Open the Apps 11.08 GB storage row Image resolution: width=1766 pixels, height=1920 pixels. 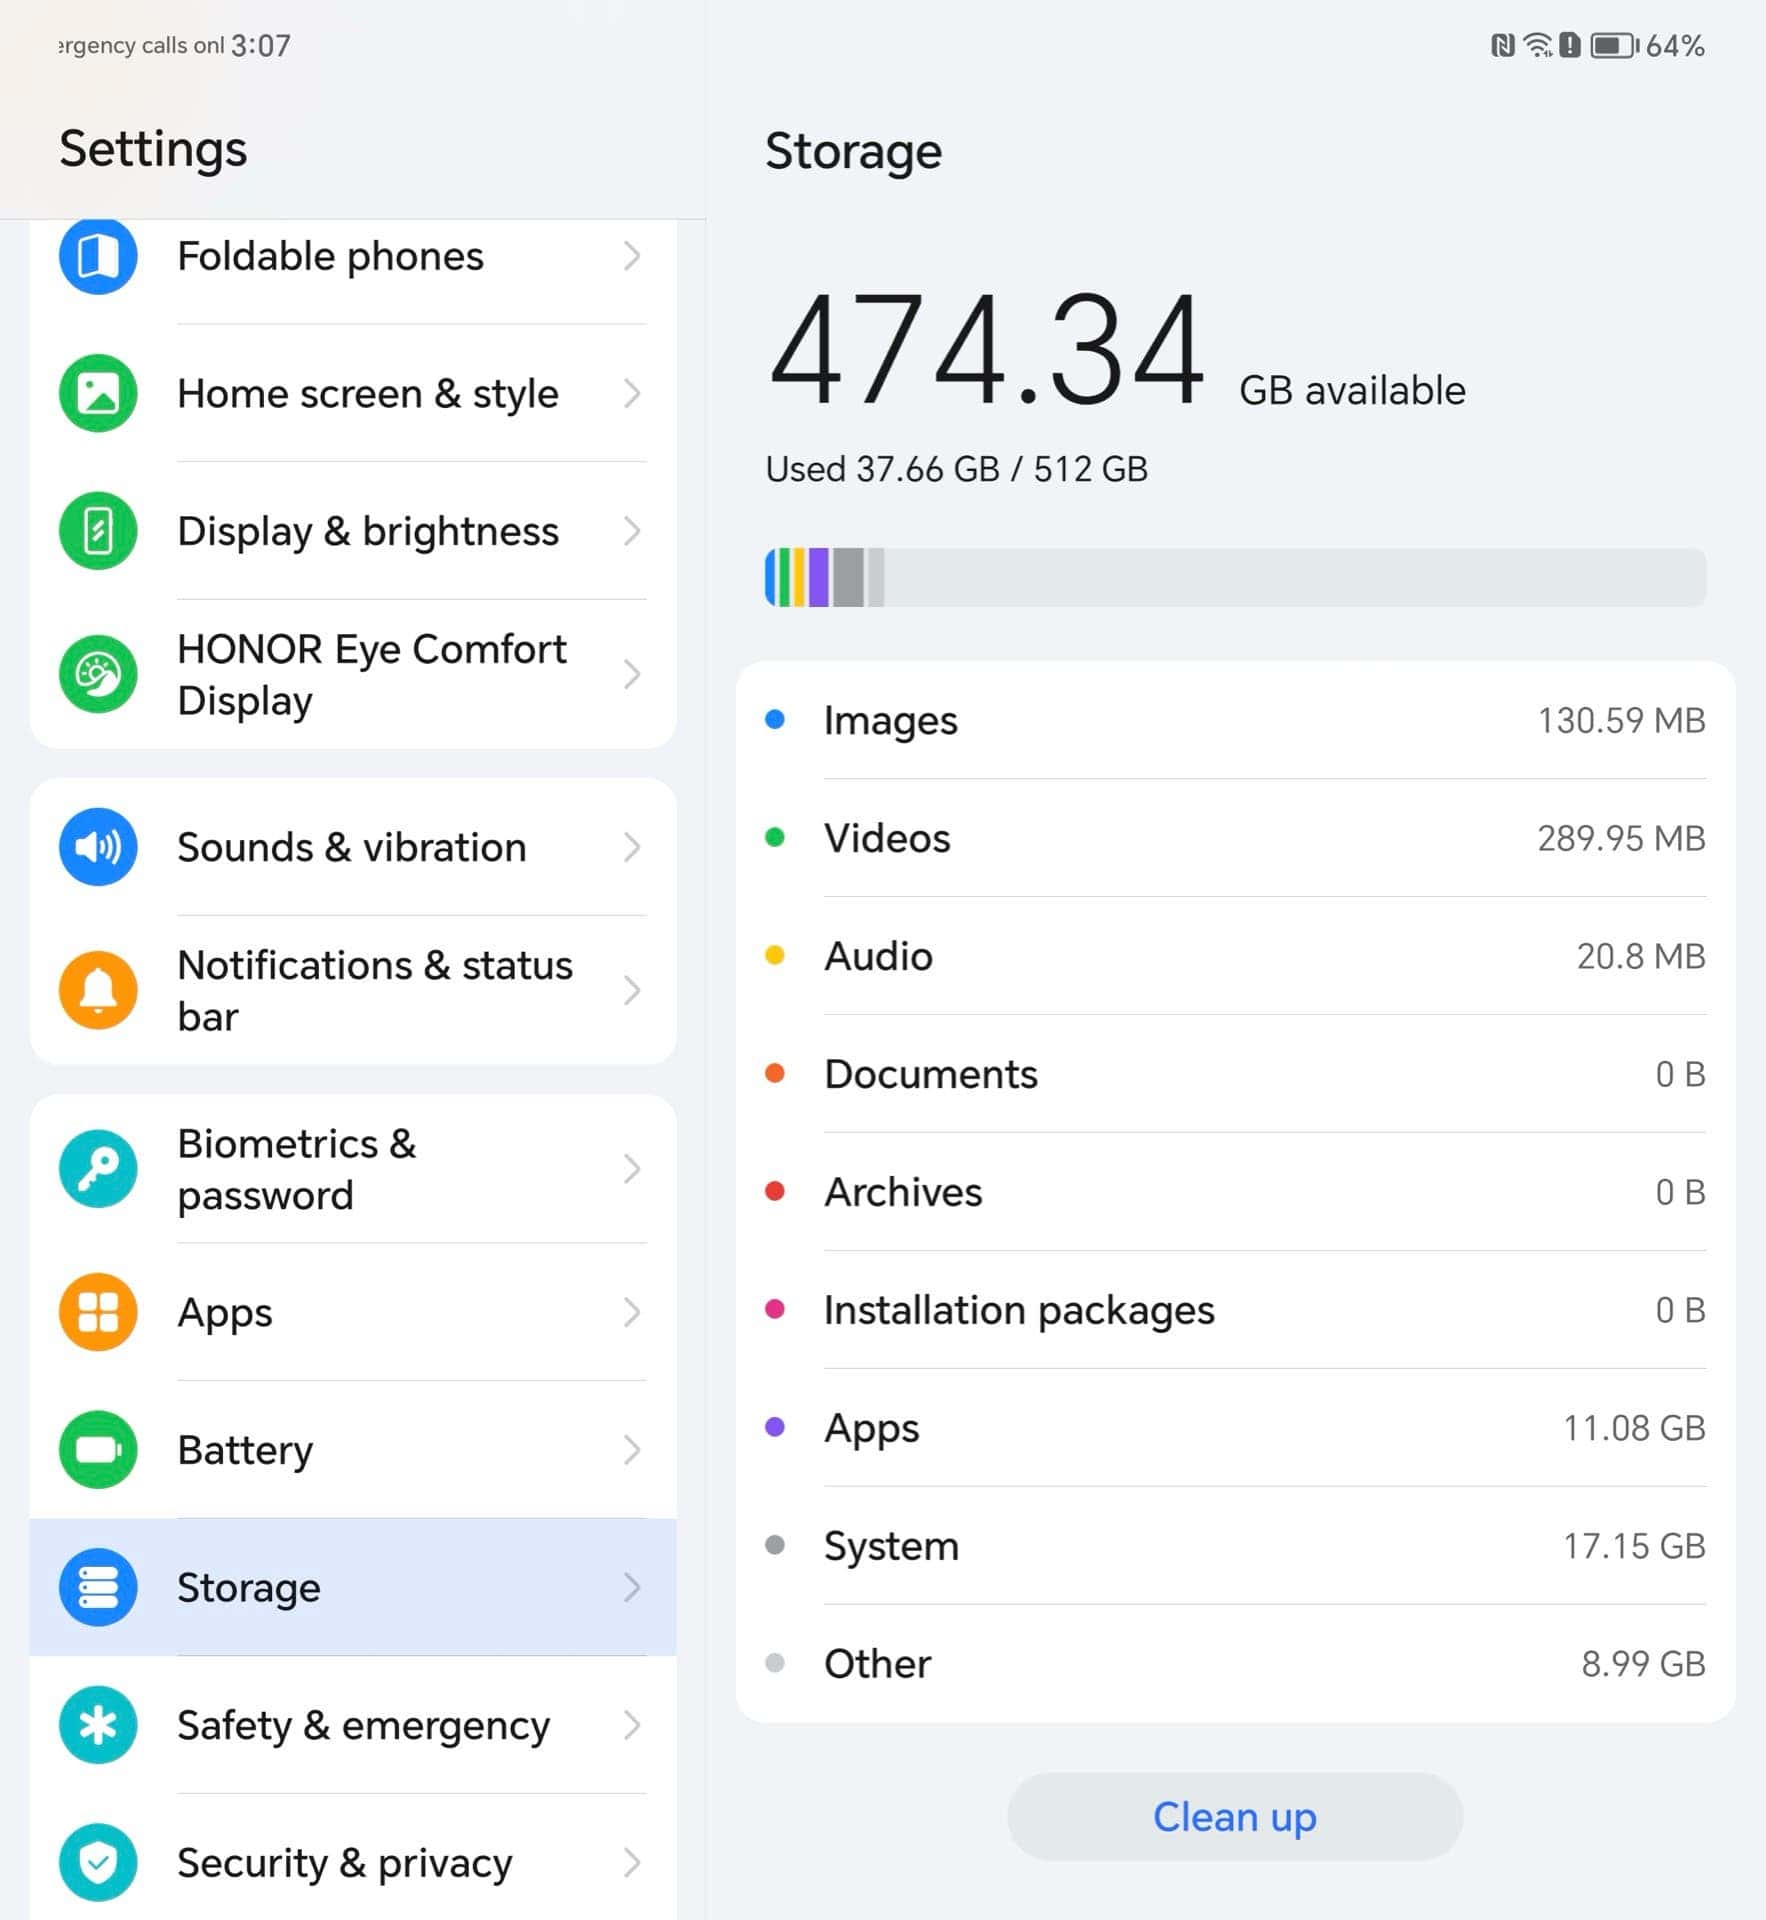(1235, 1428)
